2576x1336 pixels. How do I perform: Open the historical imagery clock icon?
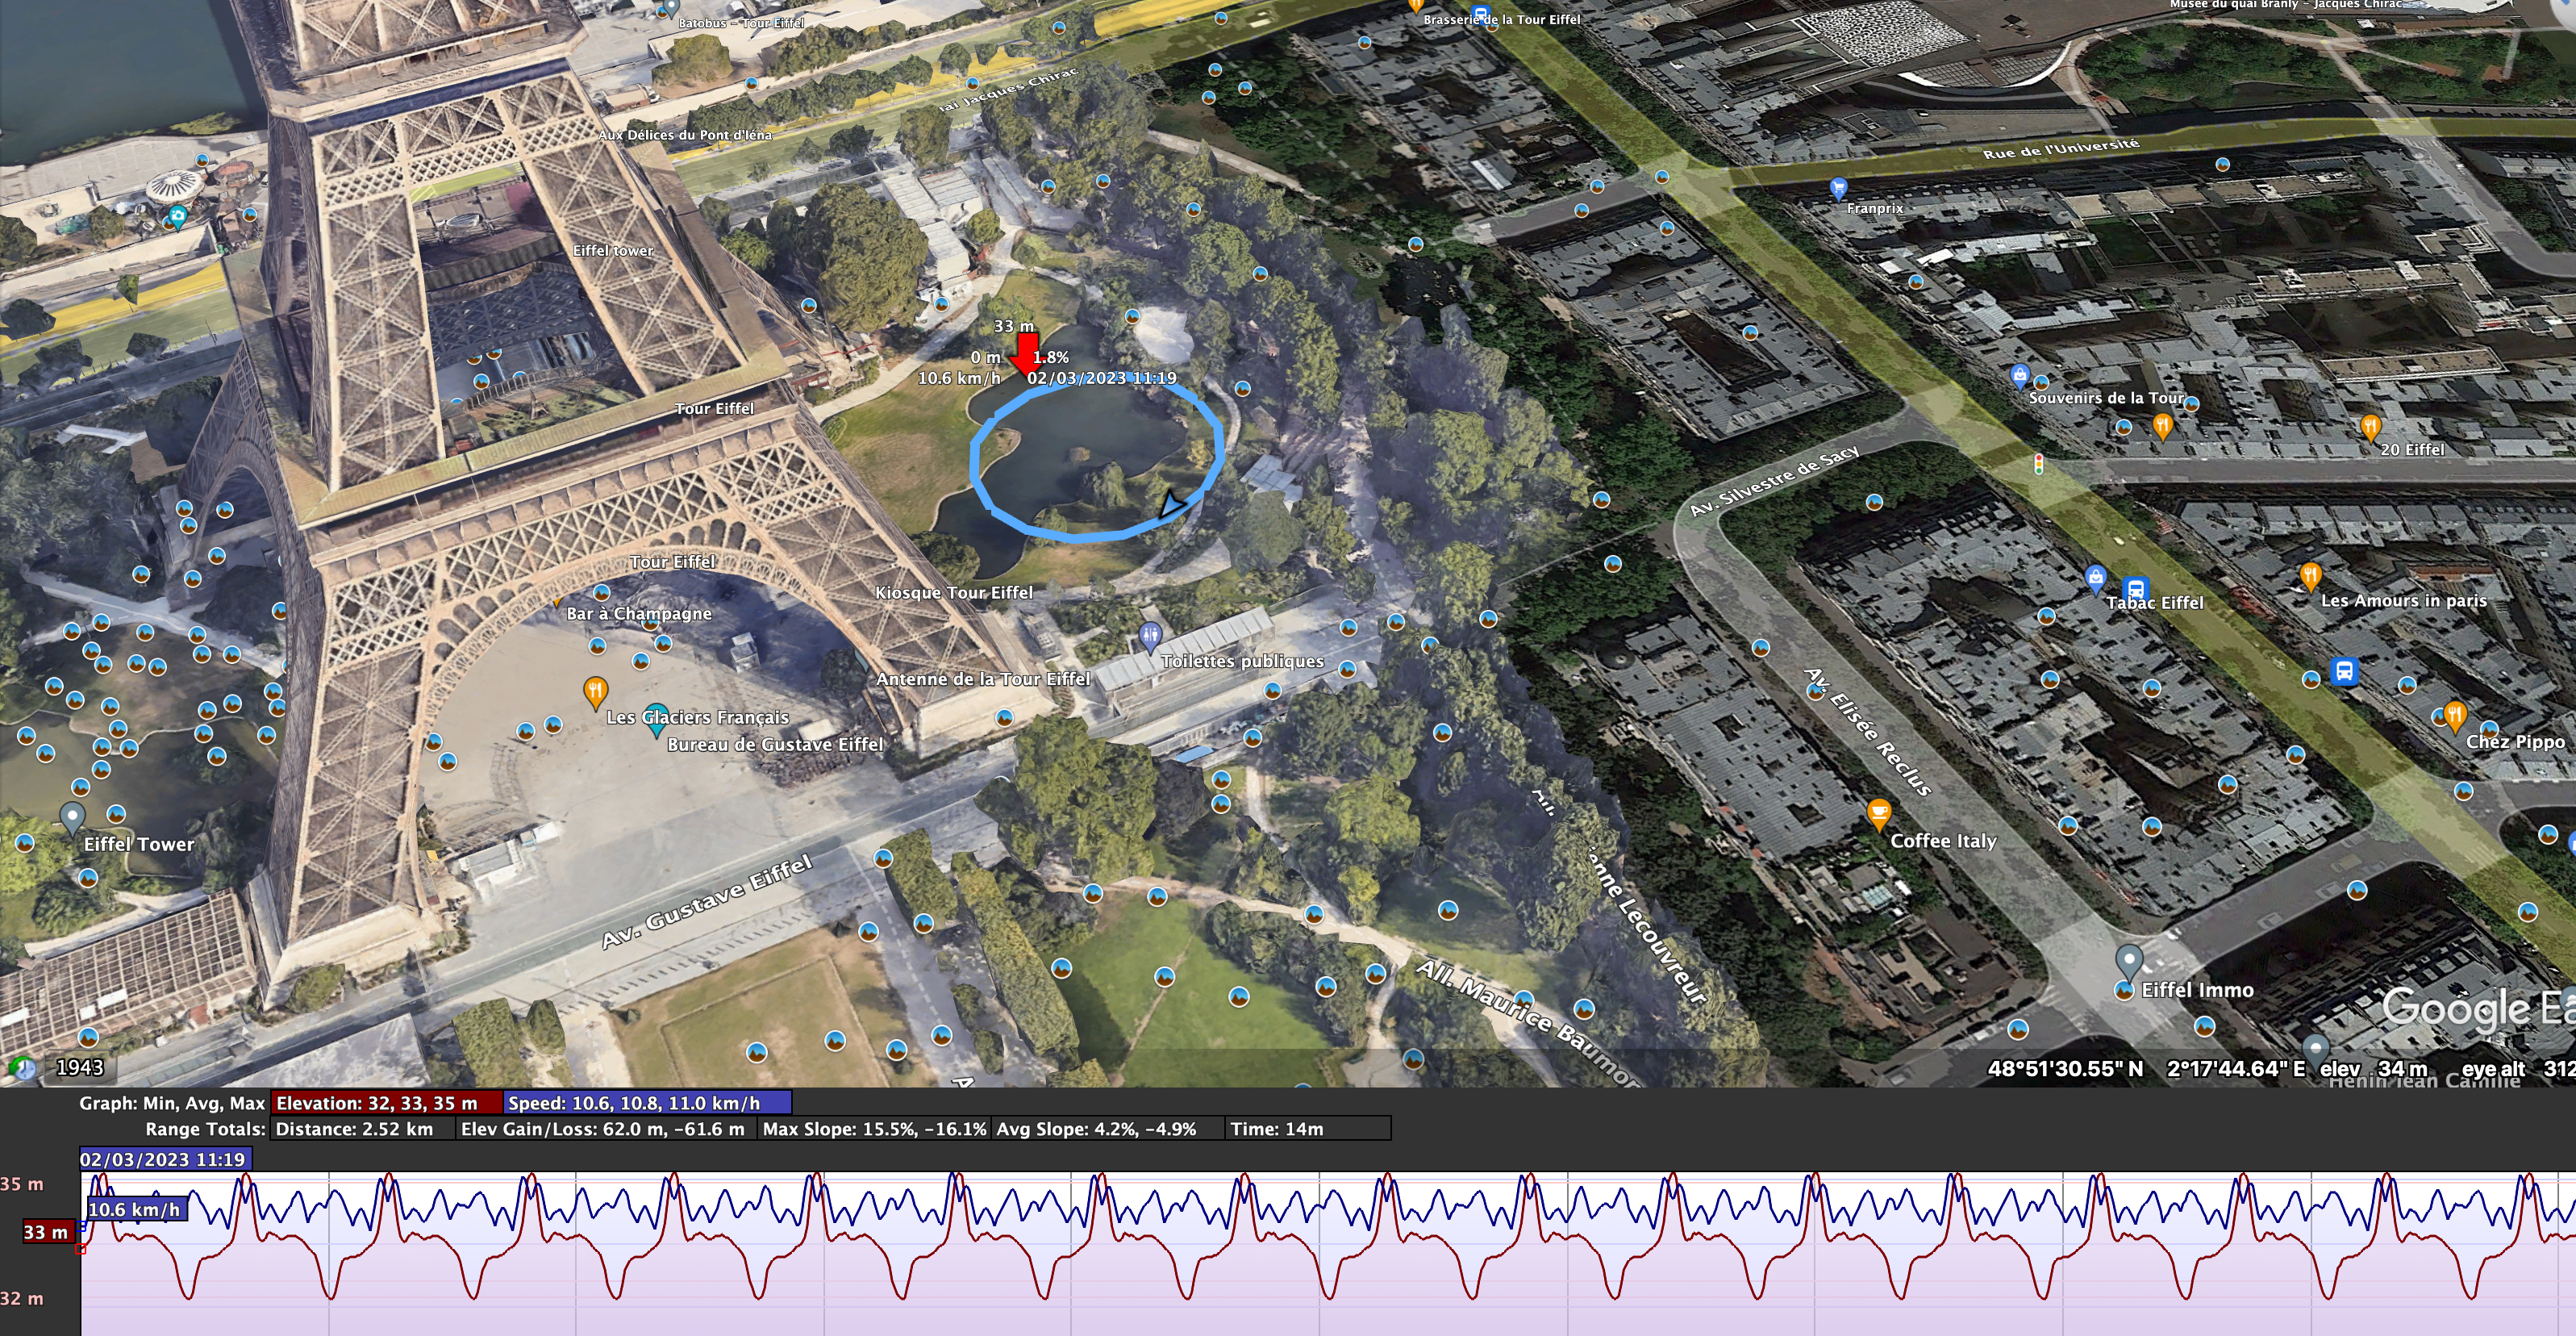pyautogui.click(x=20, y=1068)
